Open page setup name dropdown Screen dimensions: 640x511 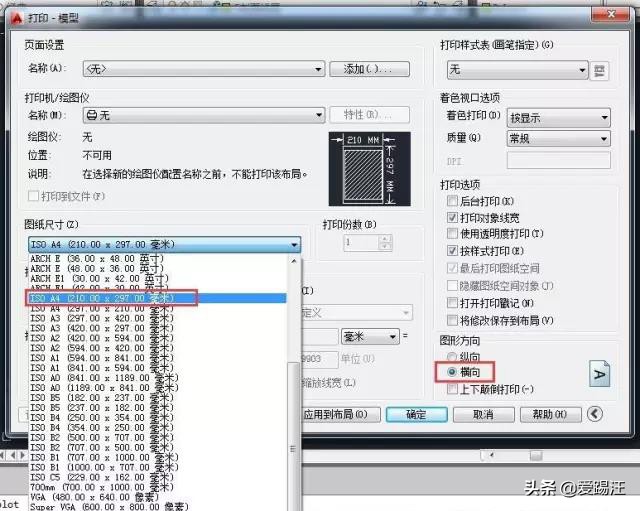[204, 69]
